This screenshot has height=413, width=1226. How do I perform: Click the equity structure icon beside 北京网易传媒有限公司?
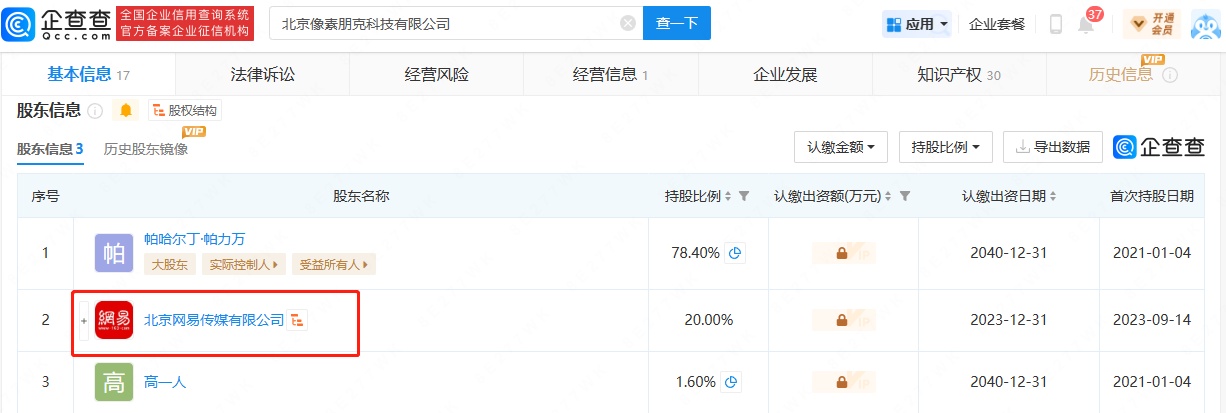pyautogui.click(x=298, y=320)
